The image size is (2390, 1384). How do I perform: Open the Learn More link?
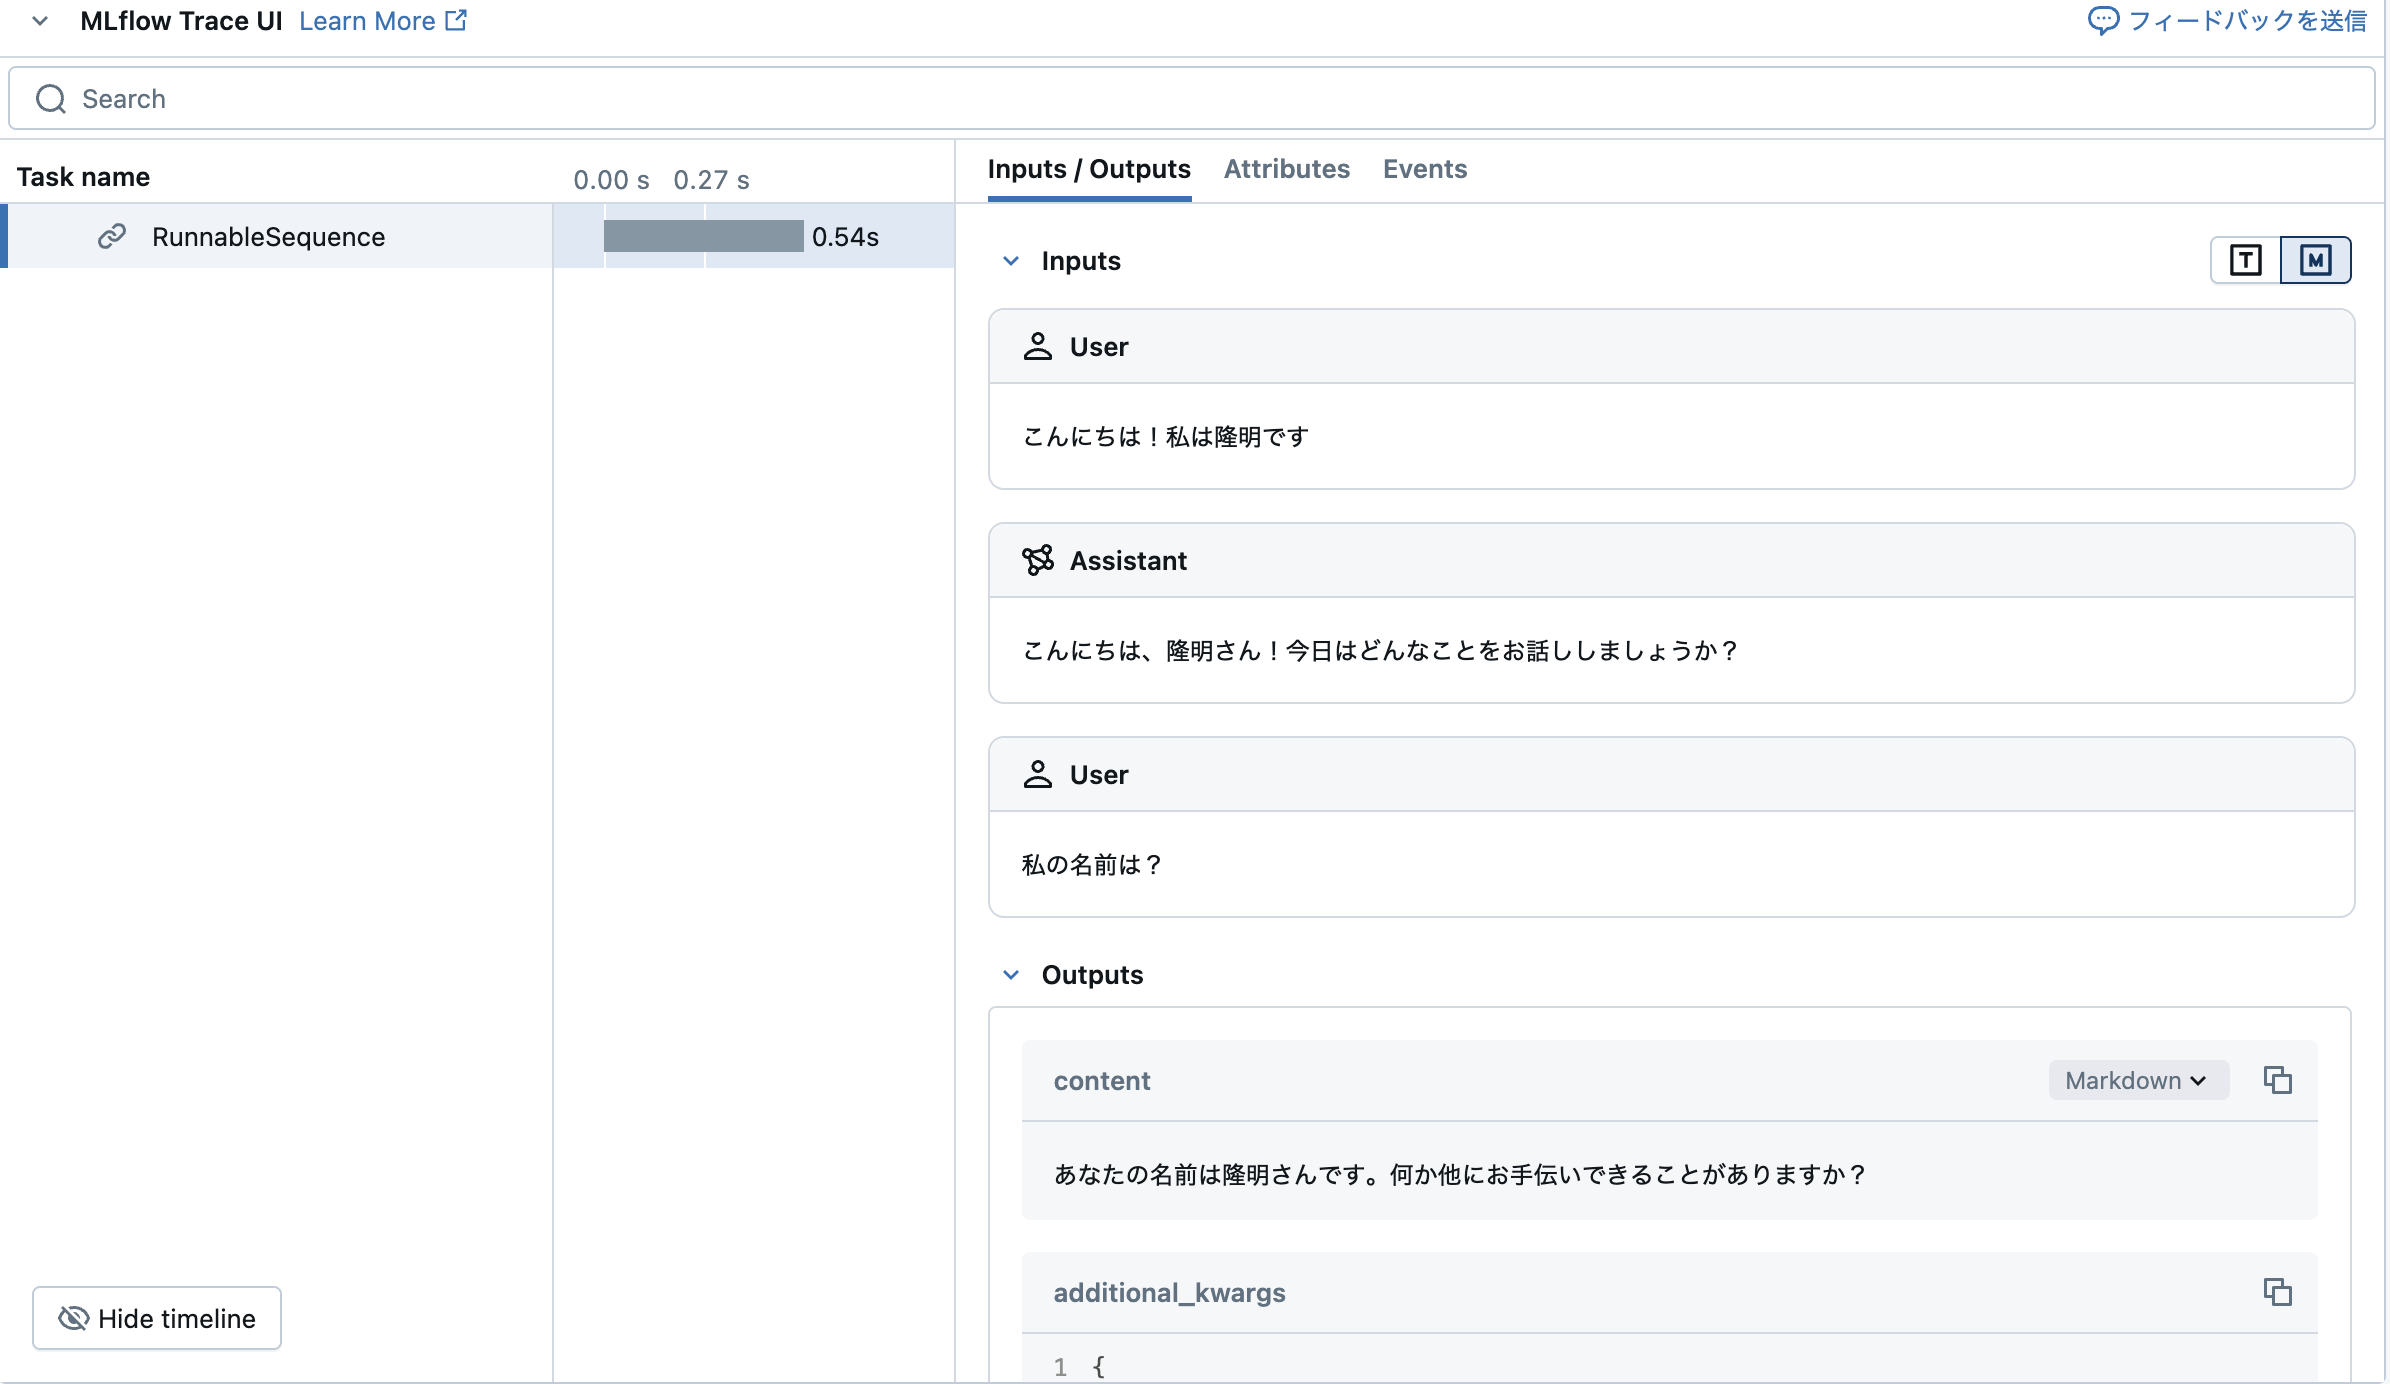[367, 20]
